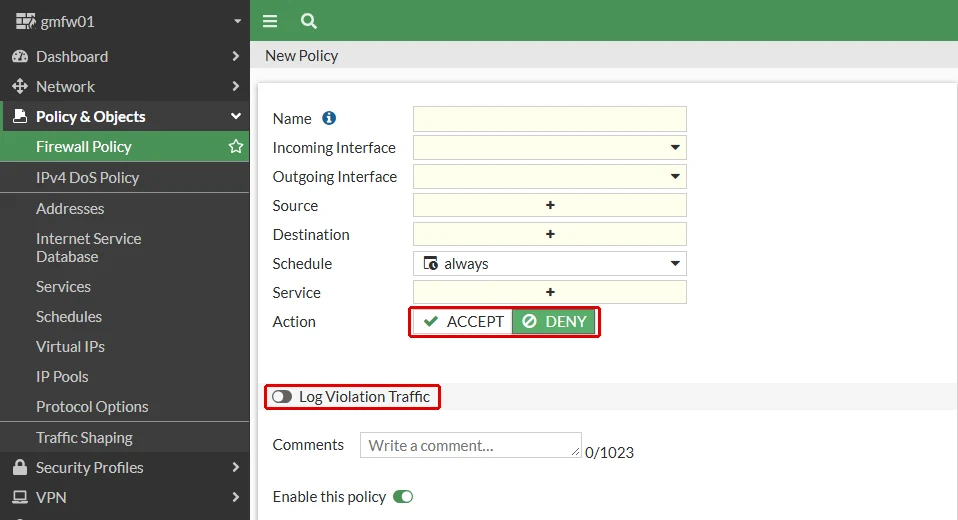Open the search magnifier icon

coord(309,21)
